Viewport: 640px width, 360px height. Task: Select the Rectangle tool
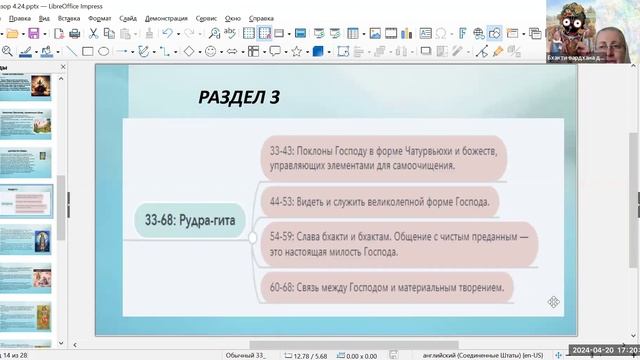[x=87, y=51]
